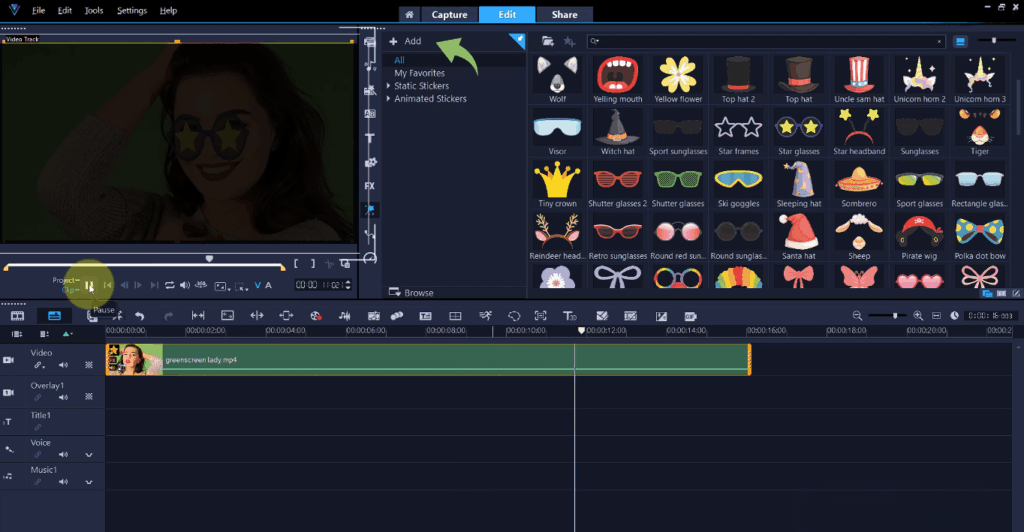Jump to the start with Home button
This screenshot has height=532, width=1024.
pos(108,285)
